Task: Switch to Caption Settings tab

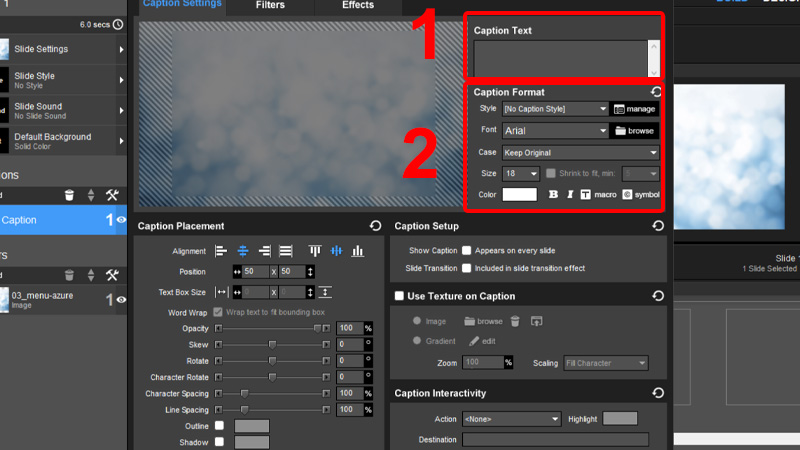Action: point(182,4)
